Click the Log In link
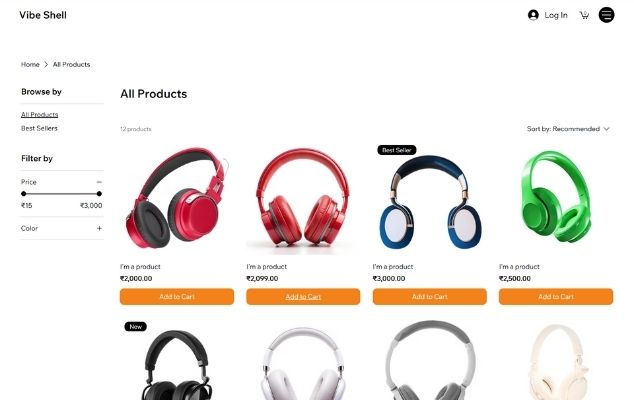 556,15
